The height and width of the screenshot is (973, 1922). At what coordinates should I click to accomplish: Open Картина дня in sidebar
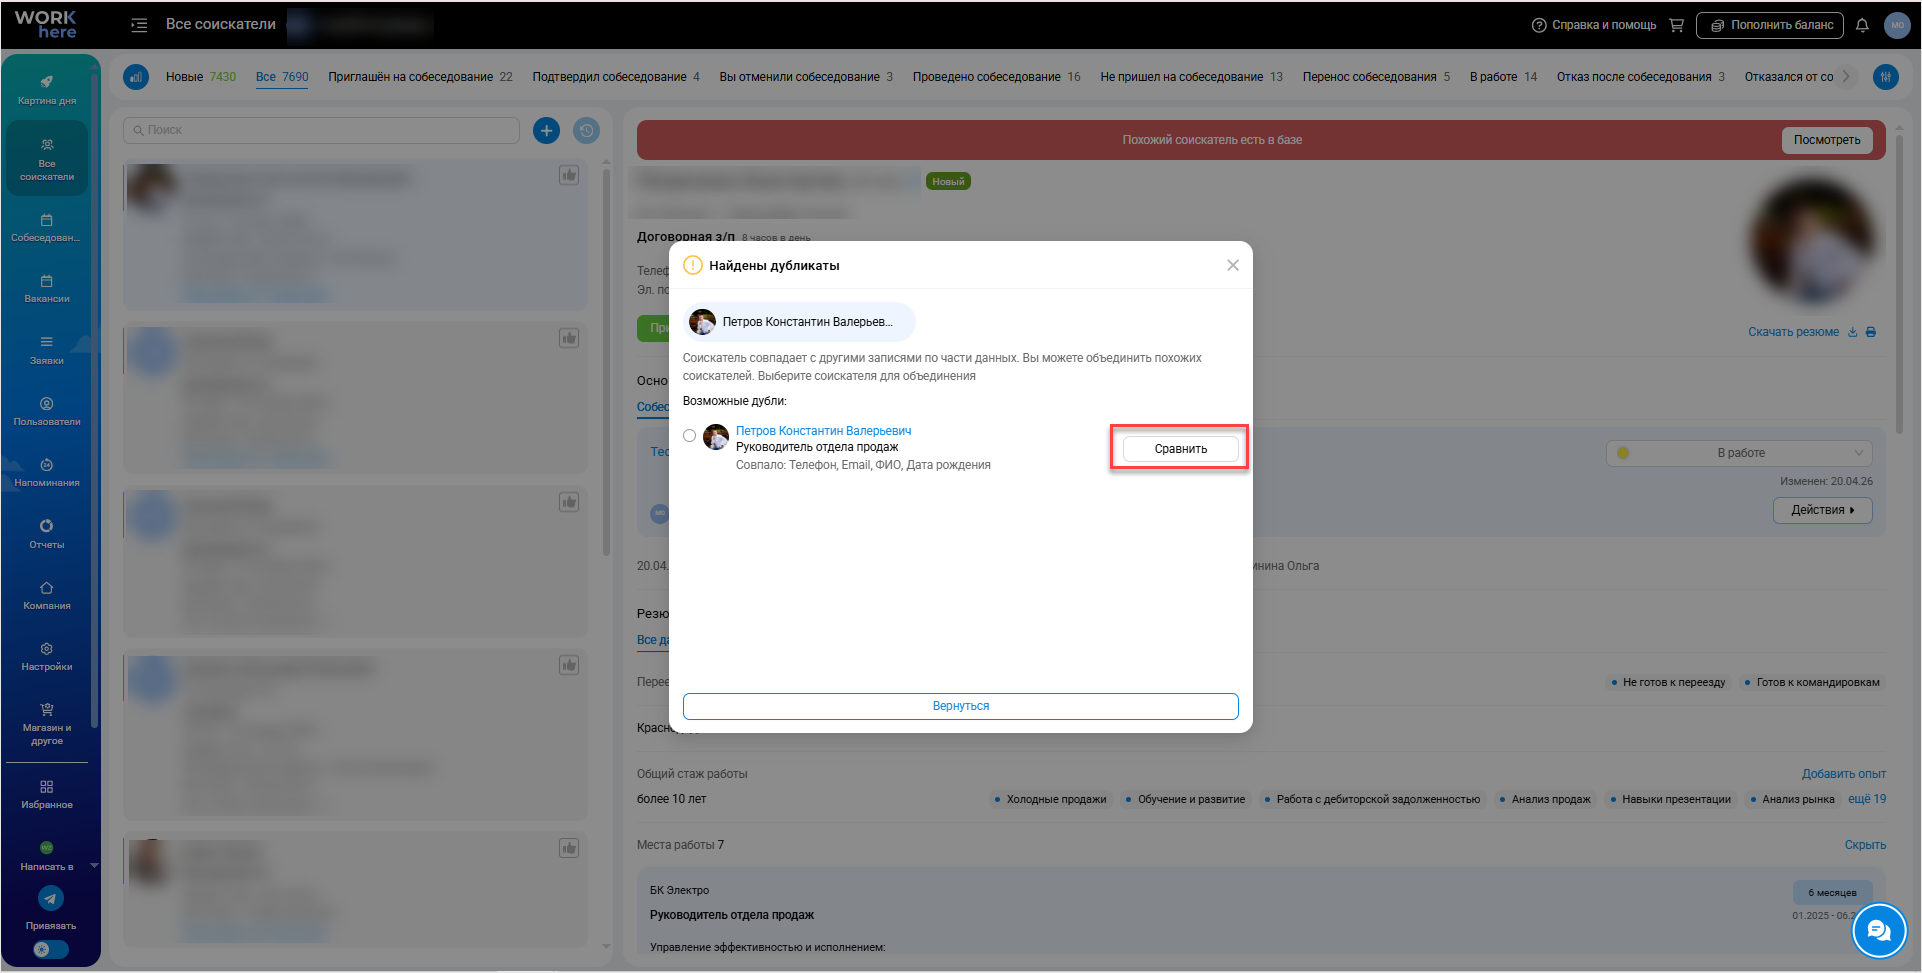[47, 89]
